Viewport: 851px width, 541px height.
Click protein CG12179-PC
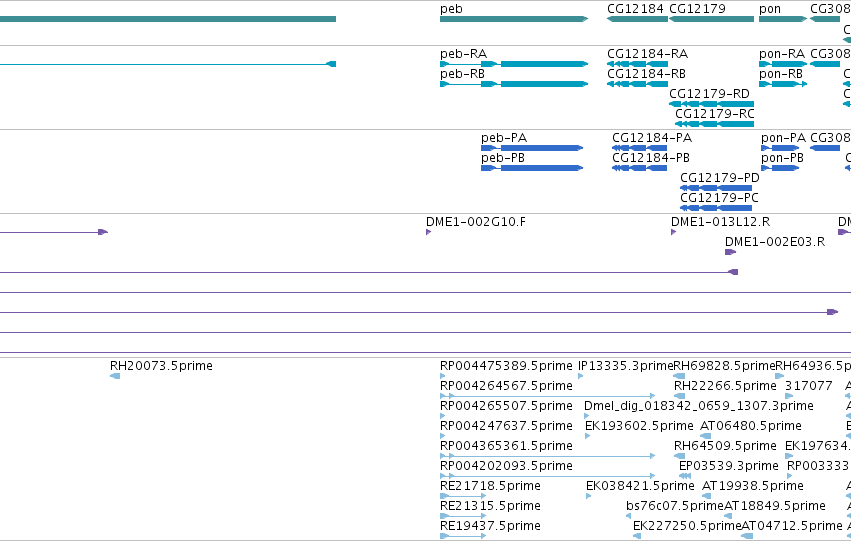[x=716, y=208]
